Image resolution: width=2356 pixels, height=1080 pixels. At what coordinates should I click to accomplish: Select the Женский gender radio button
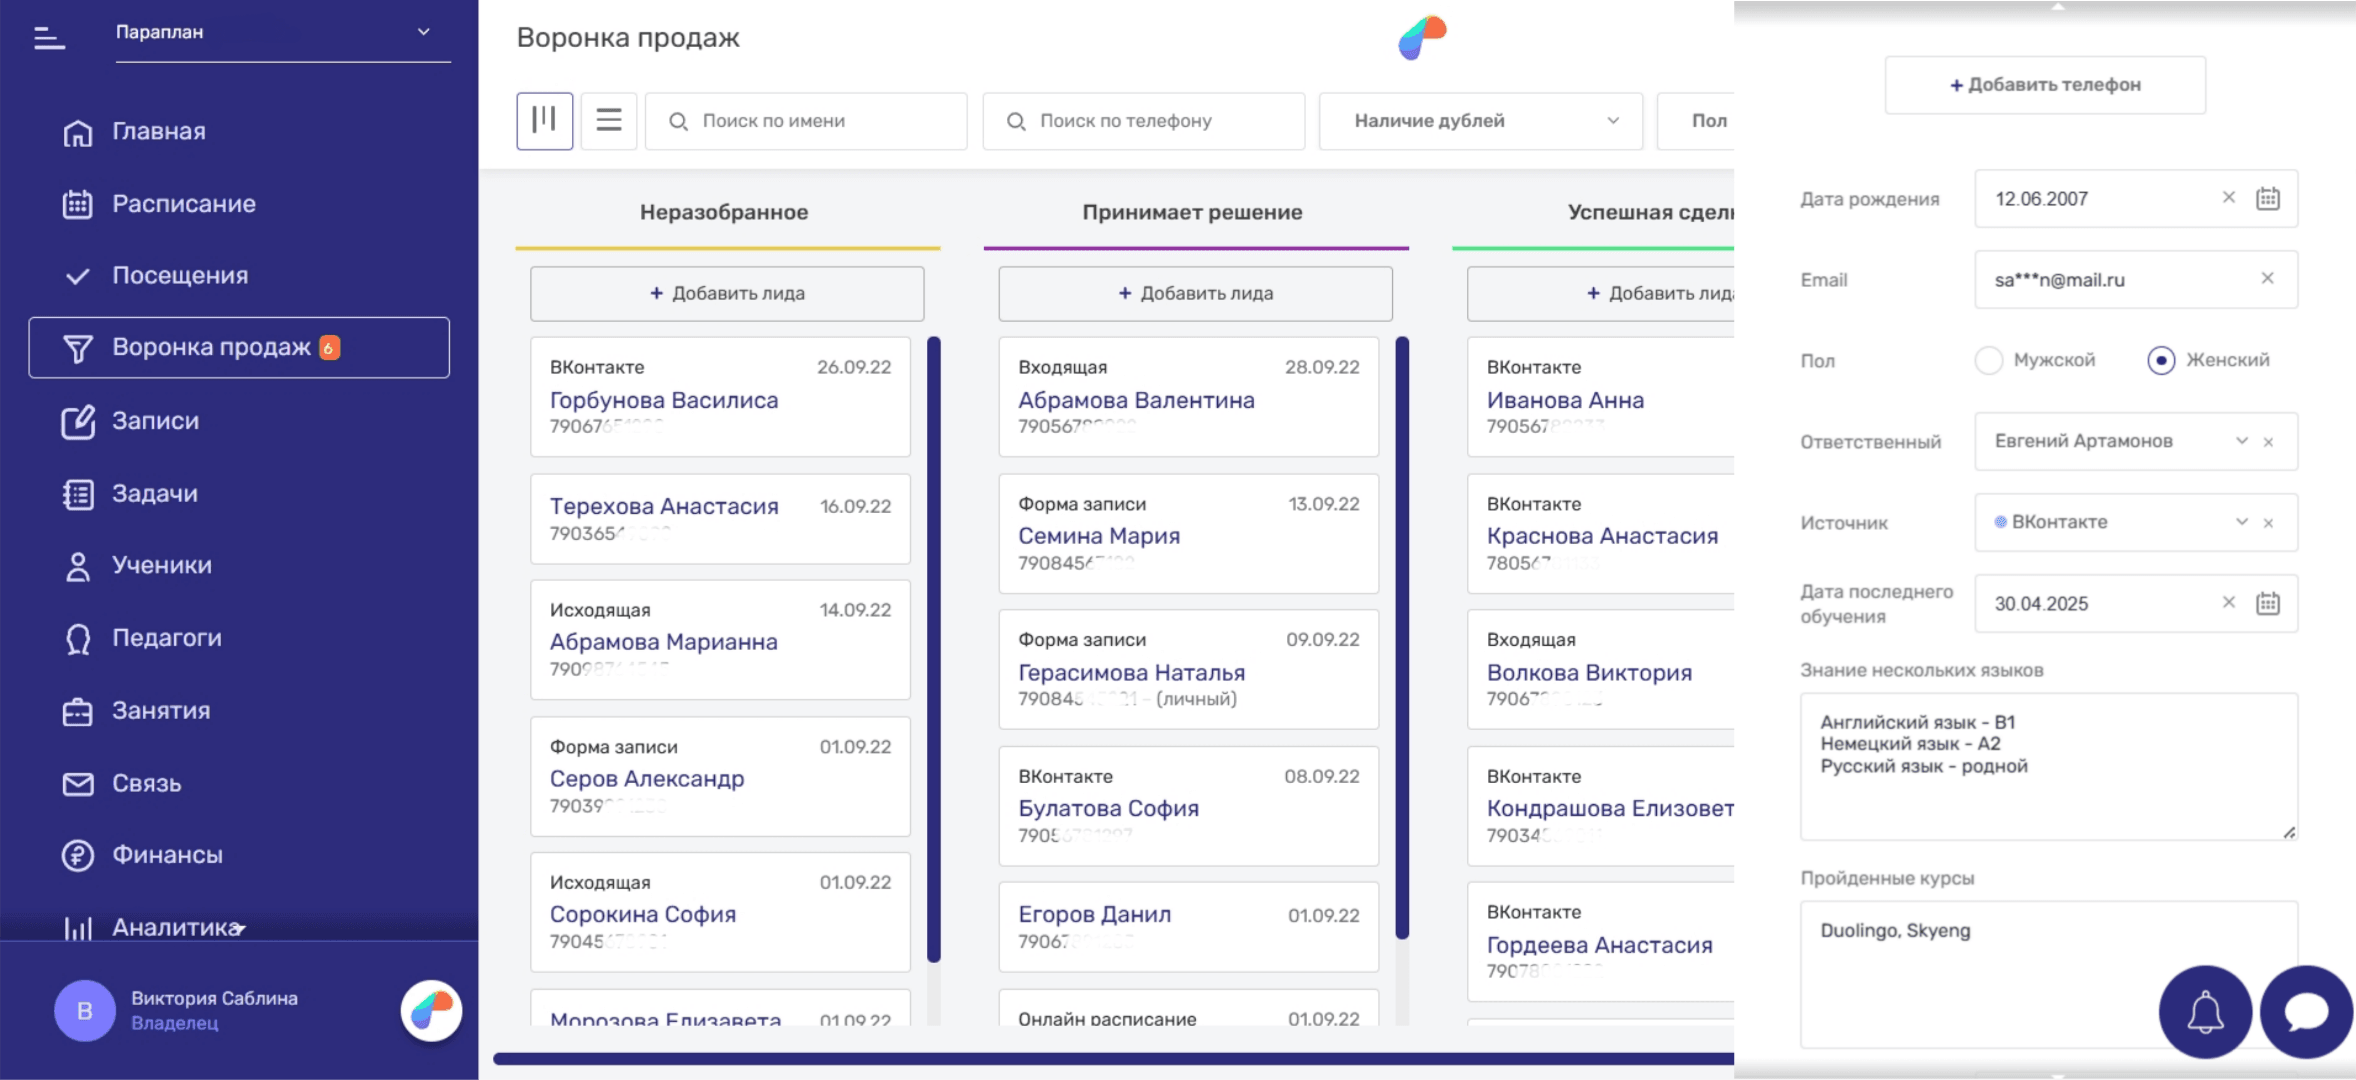click(2161, 360)
